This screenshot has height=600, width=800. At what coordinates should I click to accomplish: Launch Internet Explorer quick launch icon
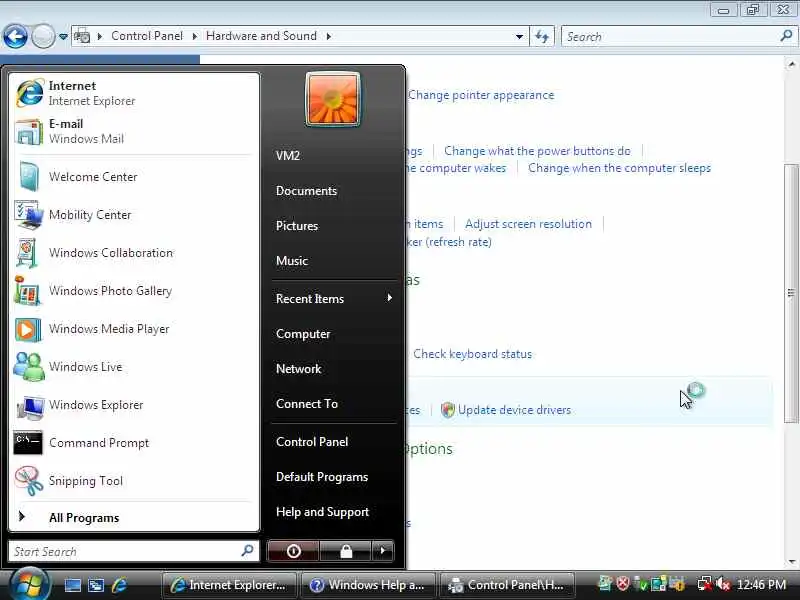(x=119, y=585)
